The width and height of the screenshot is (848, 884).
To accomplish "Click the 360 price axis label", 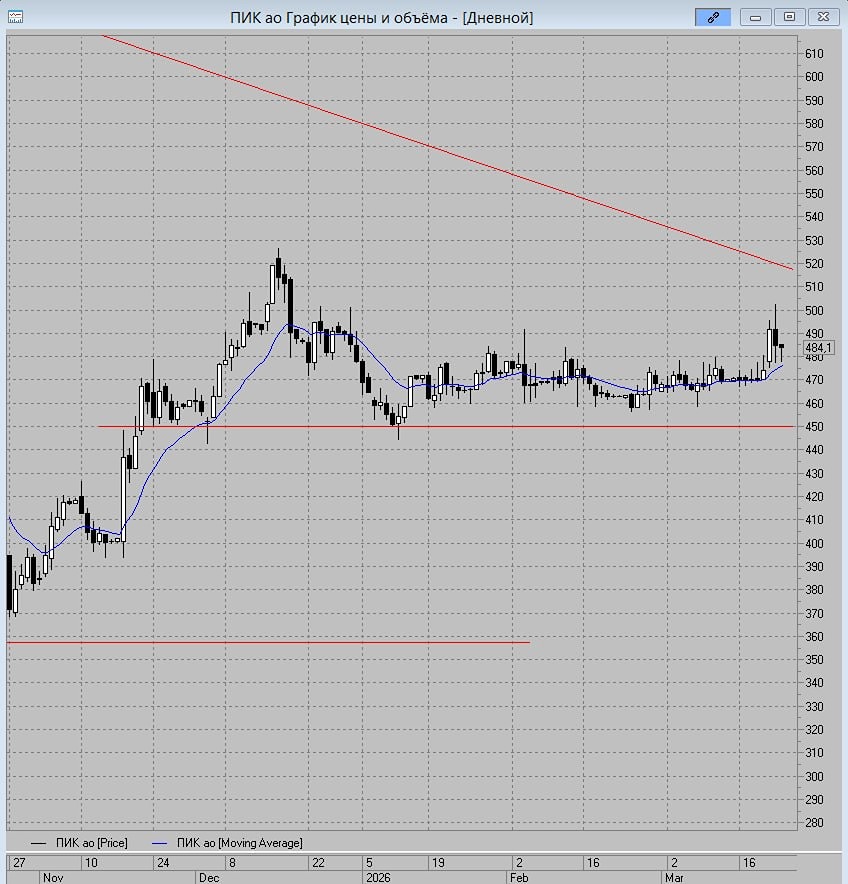I will [814, 637].
